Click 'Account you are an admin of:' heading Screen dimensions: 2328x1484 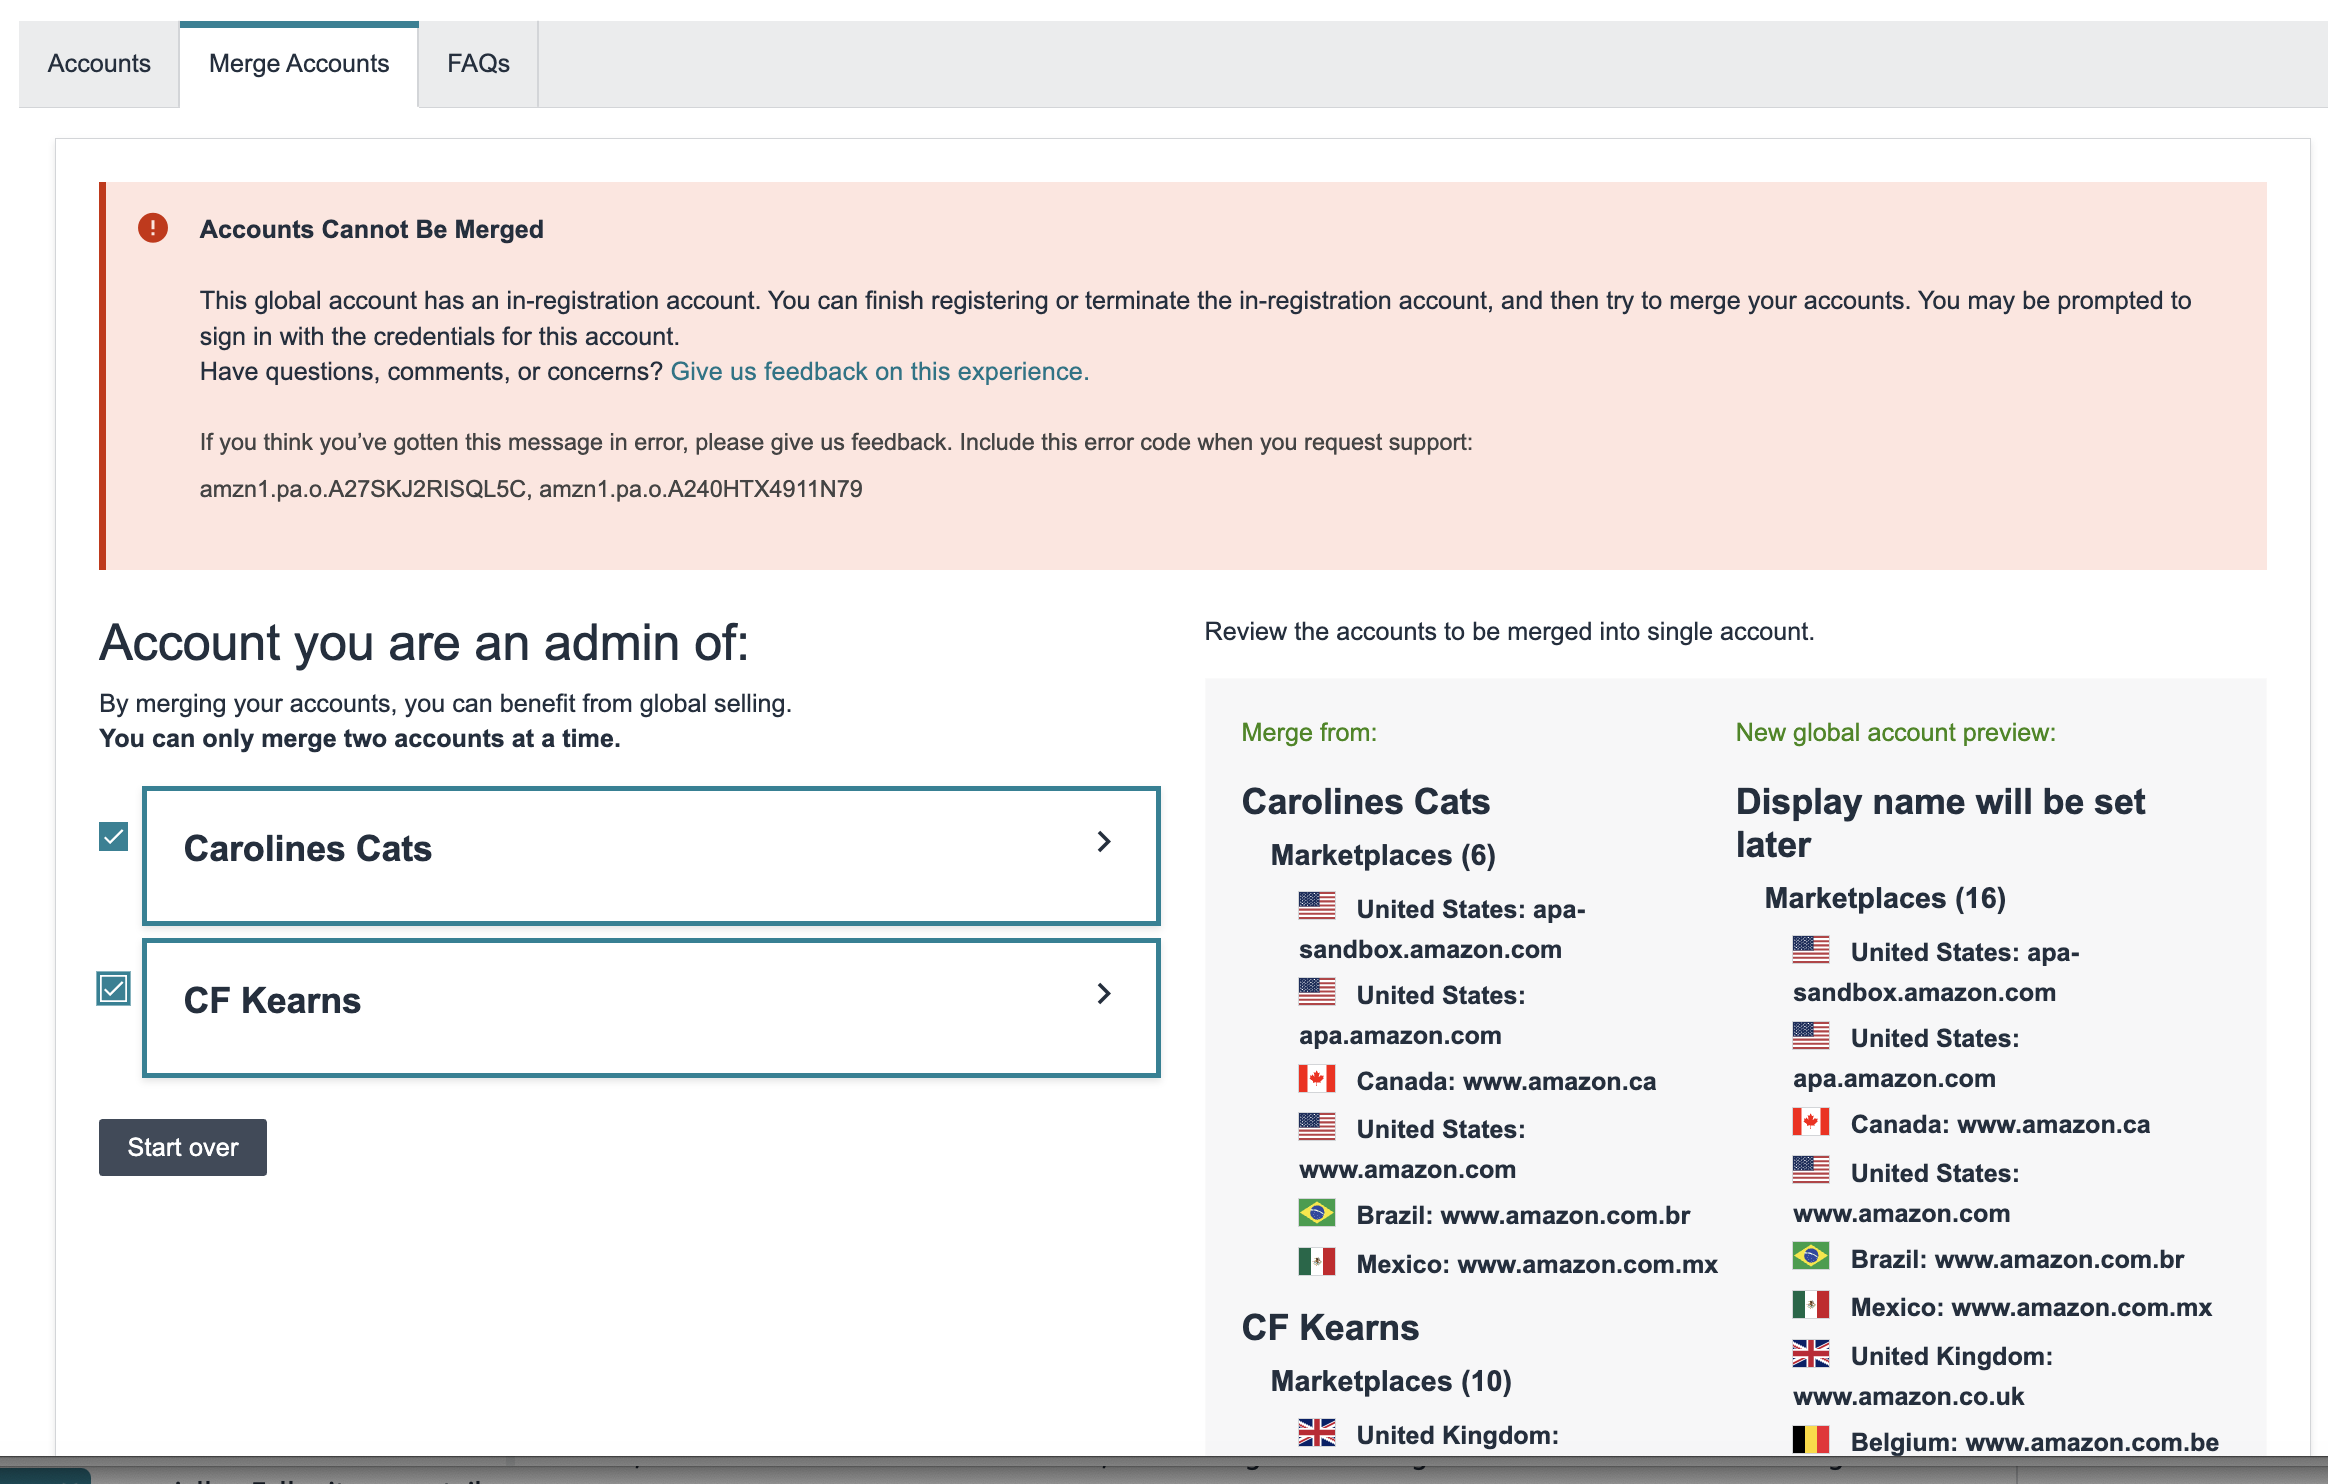click(x=424, y=642)
